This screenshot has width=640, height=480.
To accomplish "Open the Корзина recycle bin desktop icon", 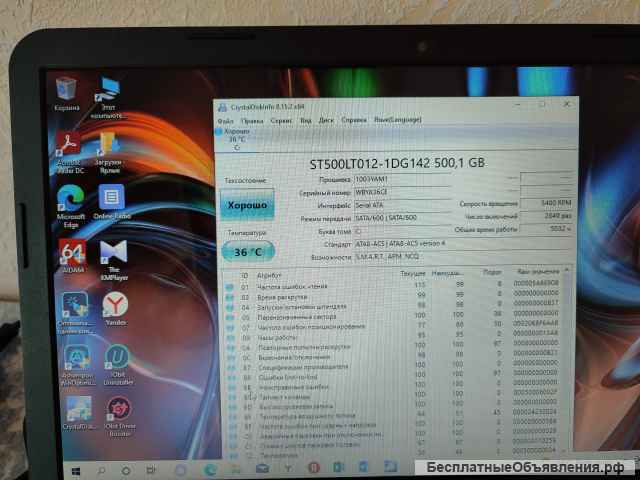I will pyautogui.click(x=66, y=93).
